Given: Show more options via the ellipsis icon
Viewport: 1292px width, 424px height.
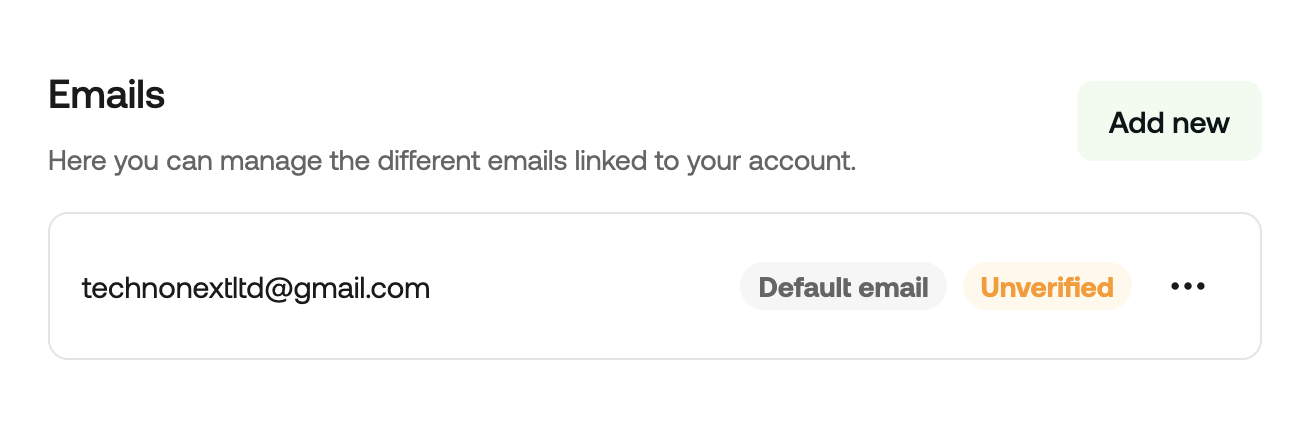Looking at the screenshot, I should point(1187,287).
